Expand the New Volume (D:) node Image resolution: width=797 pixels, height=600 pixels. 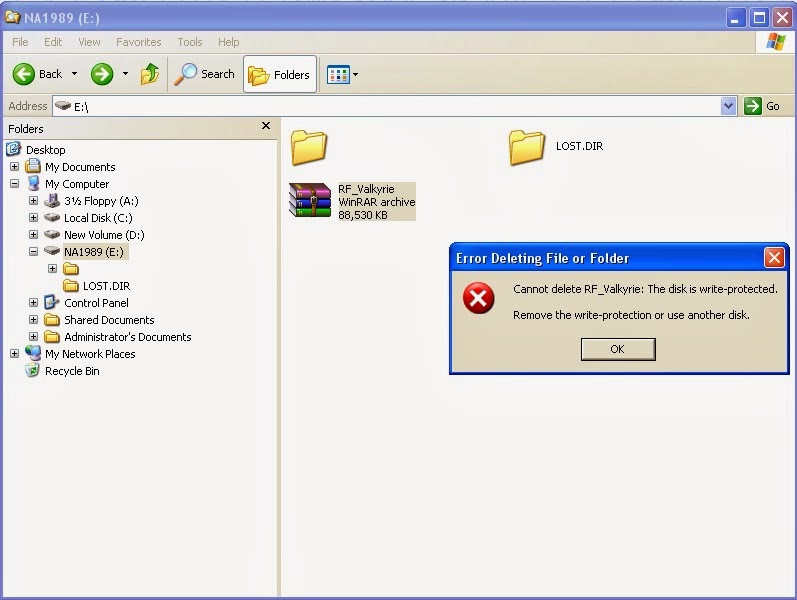click(33, 234)
